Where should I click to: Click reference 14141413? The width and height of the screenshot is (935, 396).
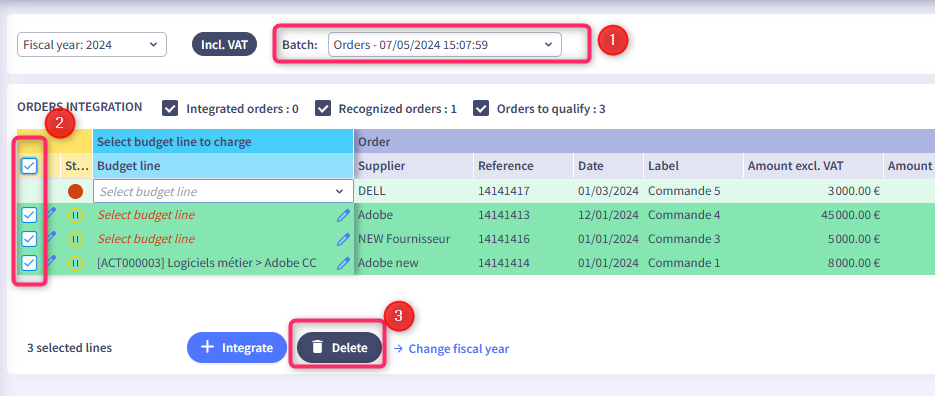tap(504, 215)
